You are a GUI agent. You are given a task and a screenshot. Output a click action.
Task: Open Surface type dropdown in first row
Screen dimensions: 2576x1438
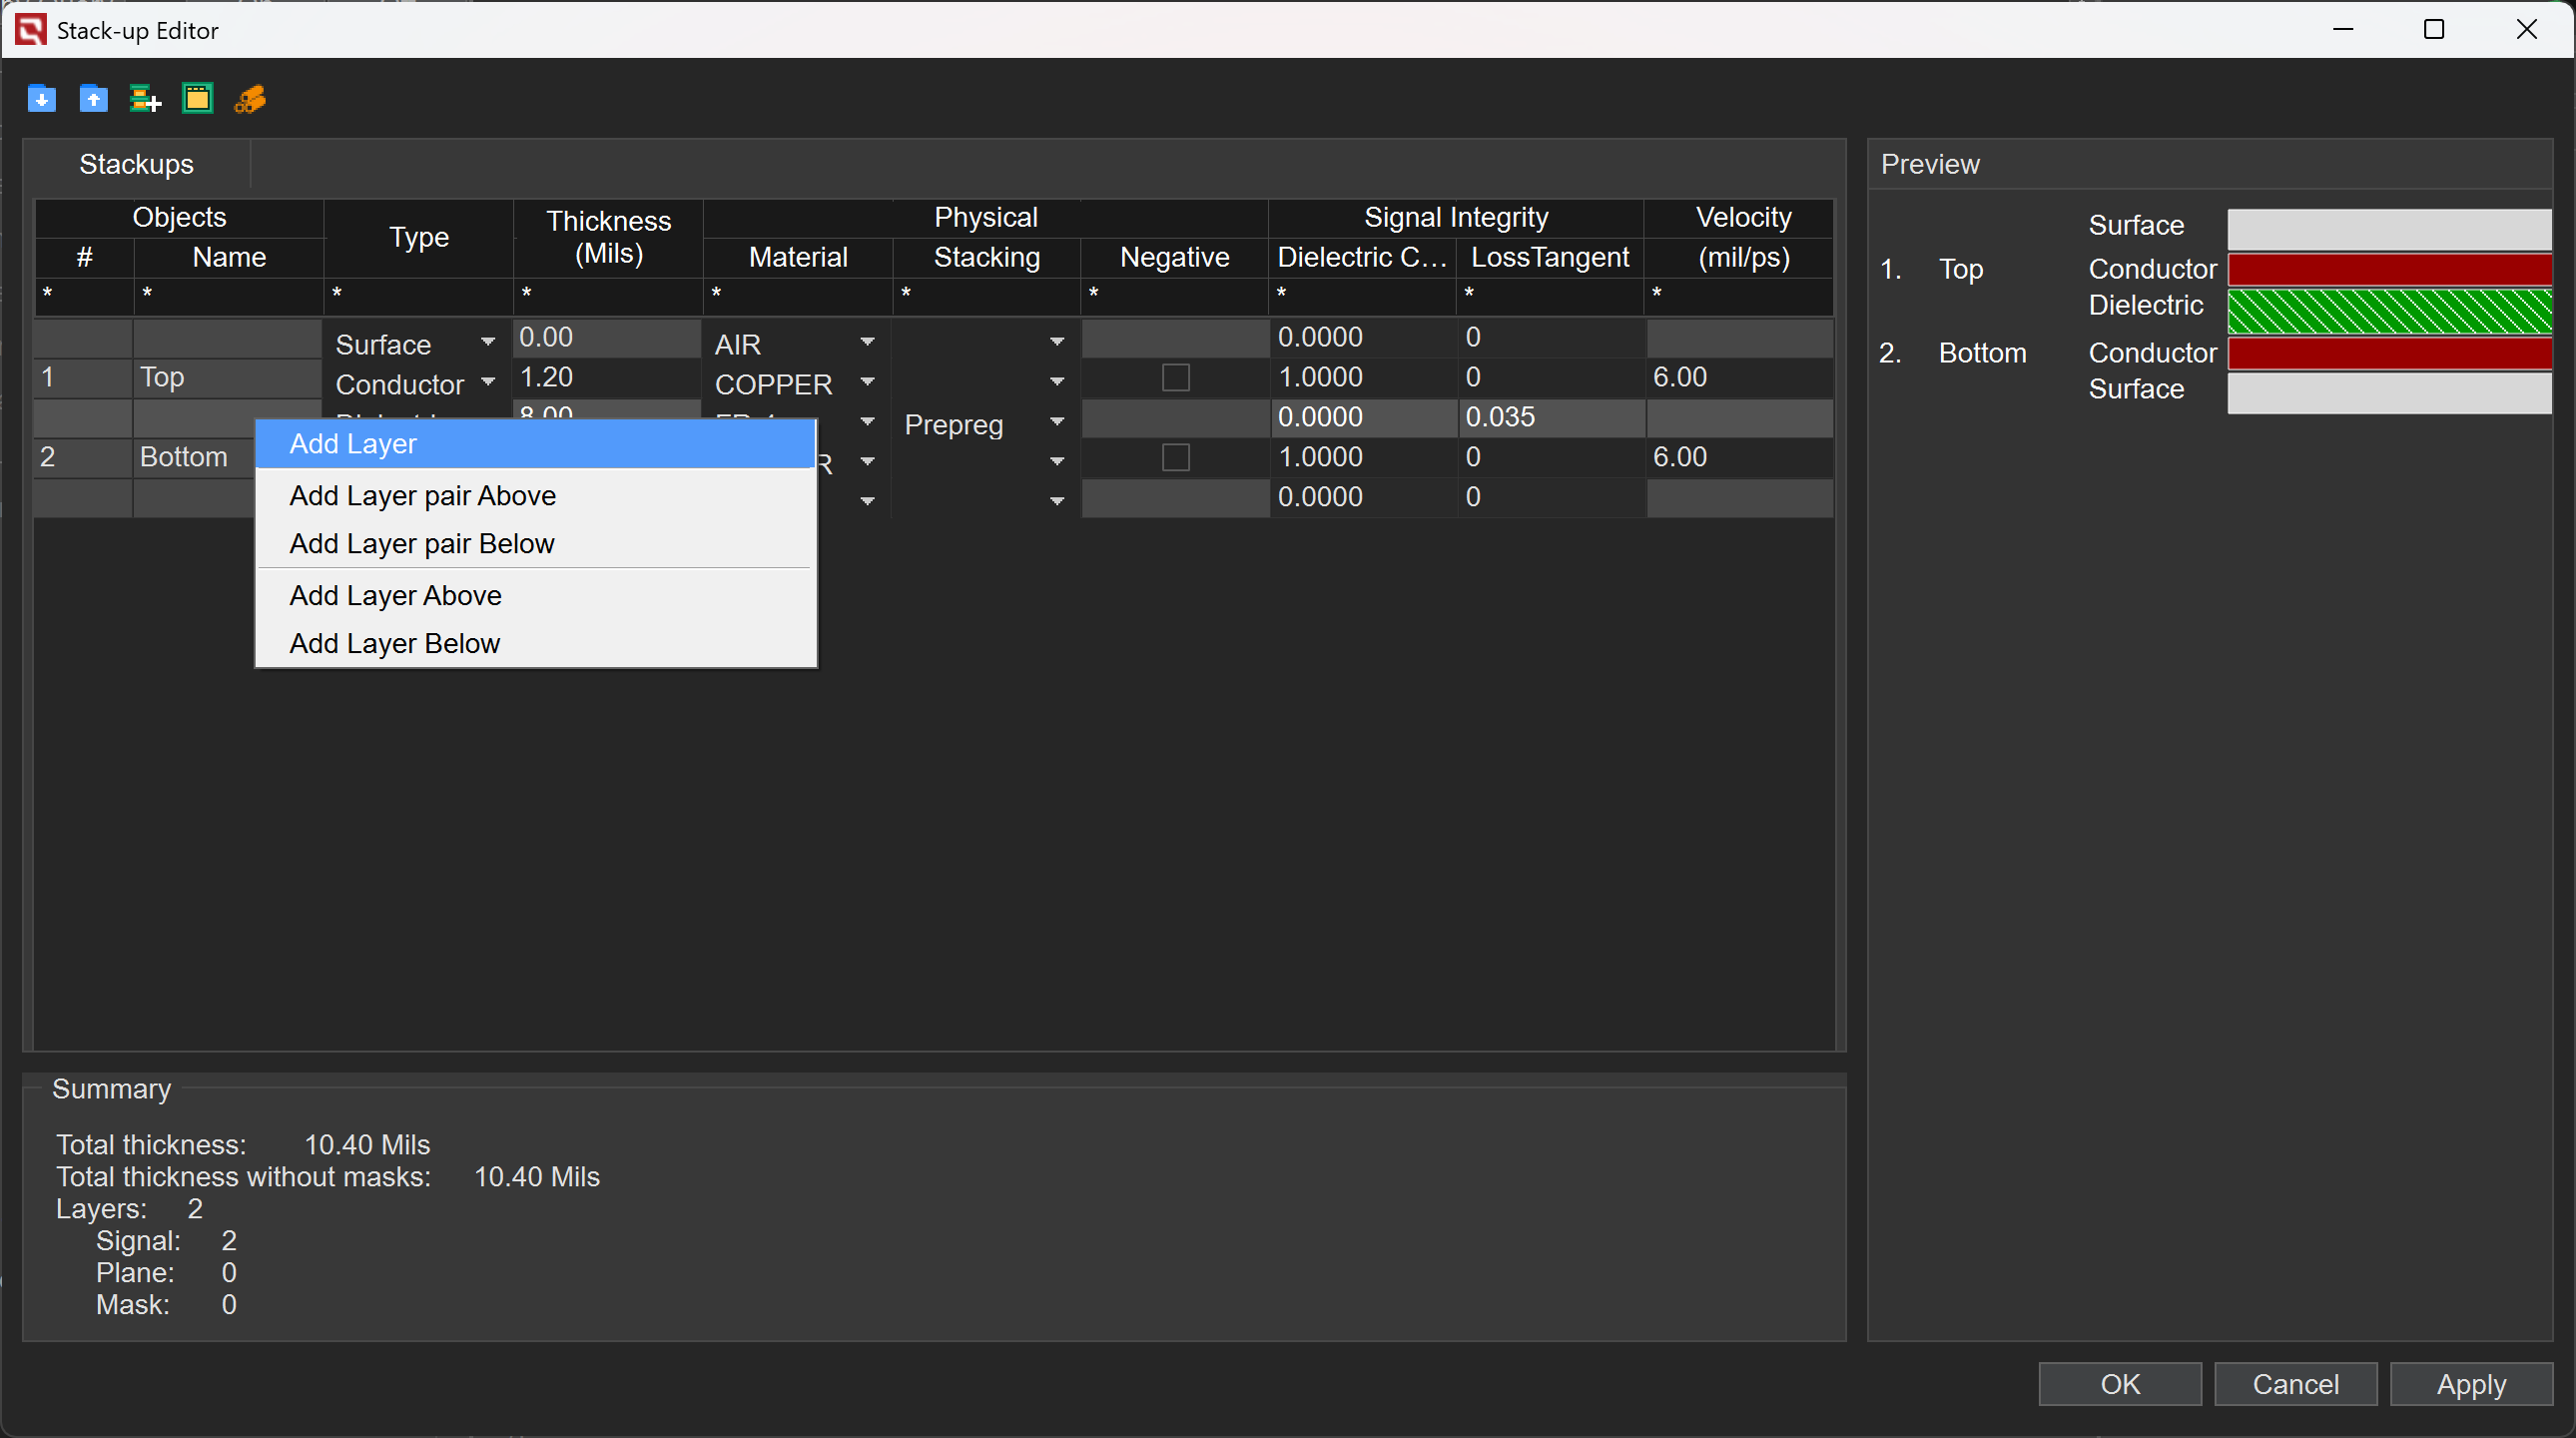click(487, 342)
